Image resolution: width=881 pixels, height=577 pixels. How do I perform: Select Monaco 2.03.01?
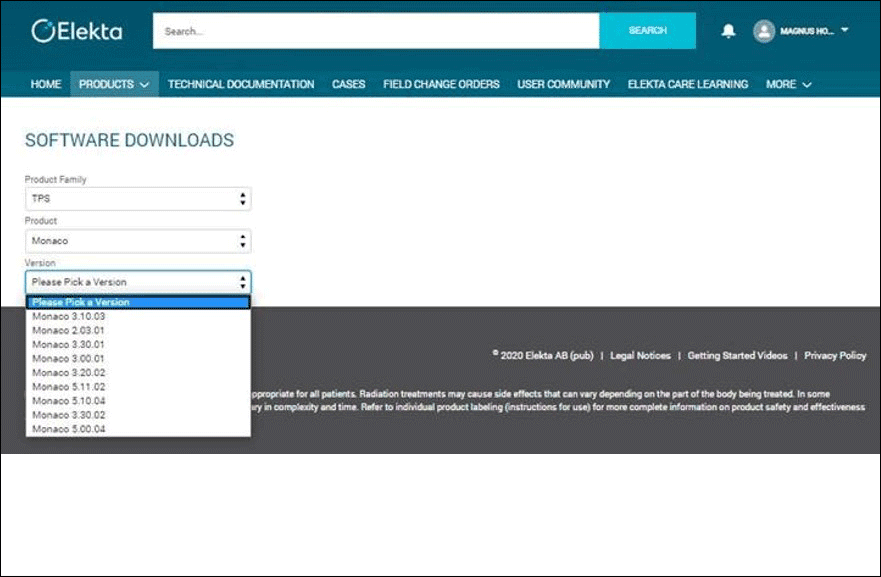pyautogui.click(x=138, y=330)
